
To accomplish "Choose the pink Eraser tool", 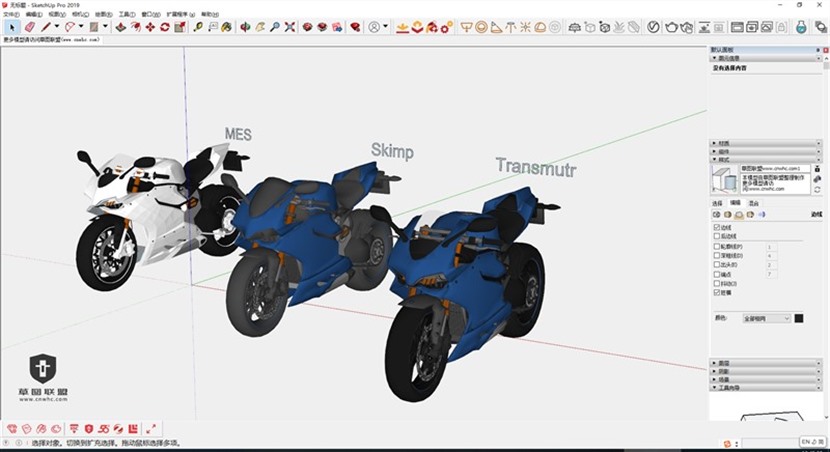I will 30,26.
